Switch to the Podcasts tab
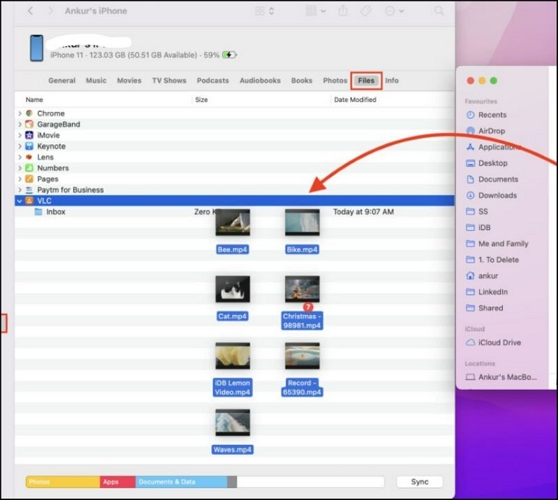This screenshot has height=500, width=558. [x=213, y=80]
